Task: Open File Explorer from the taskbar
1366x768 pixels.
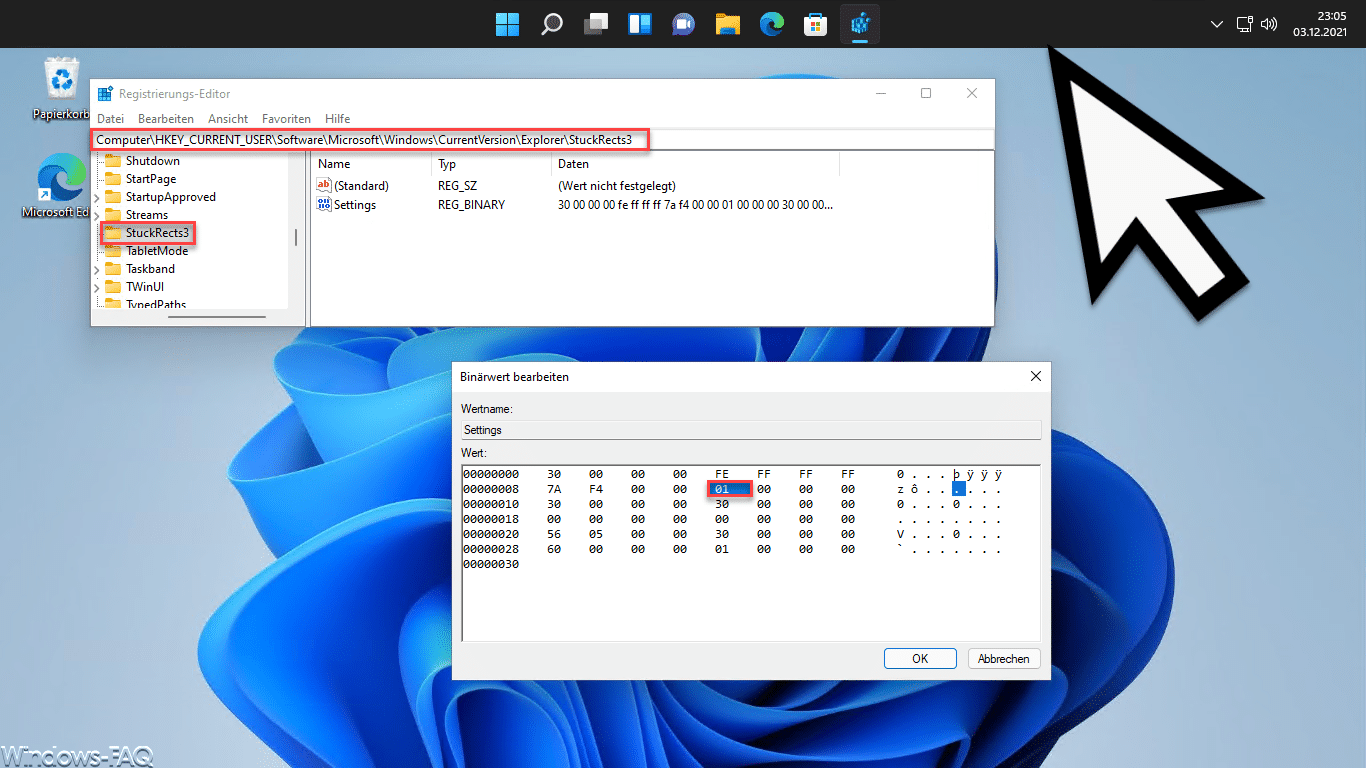Action: point(728,23)
